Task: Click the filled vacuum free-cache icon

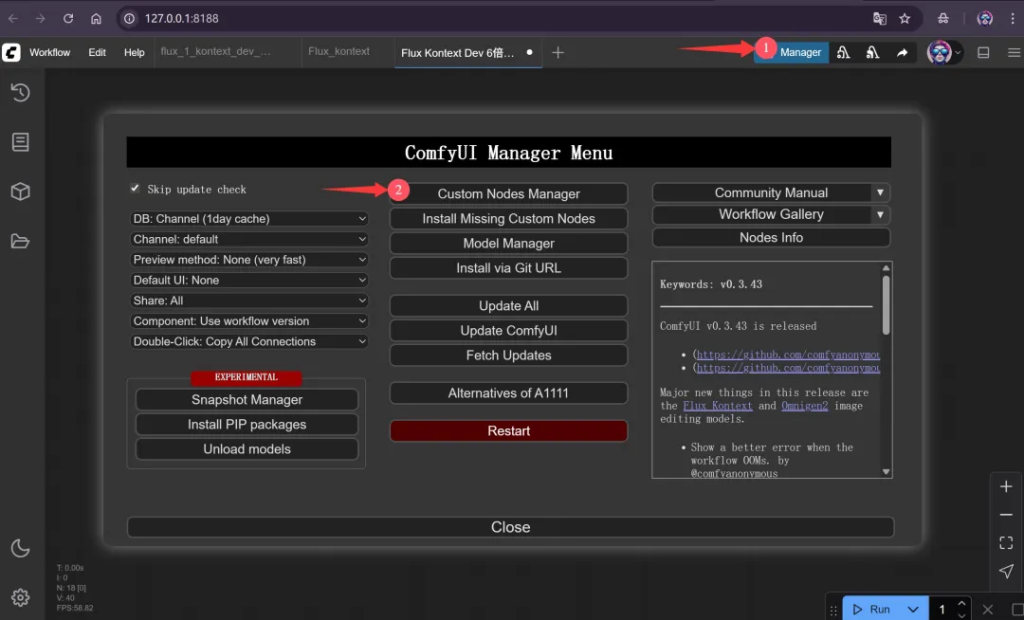Action: point(872,52)
